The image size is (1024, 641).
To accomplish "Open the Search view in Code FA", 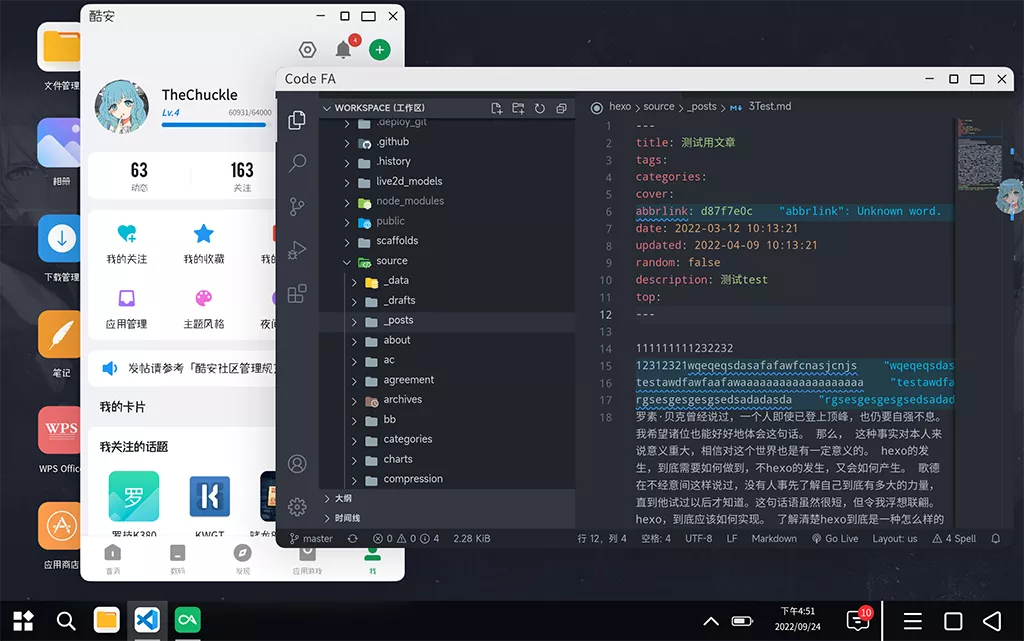I will tap(297, 163).
